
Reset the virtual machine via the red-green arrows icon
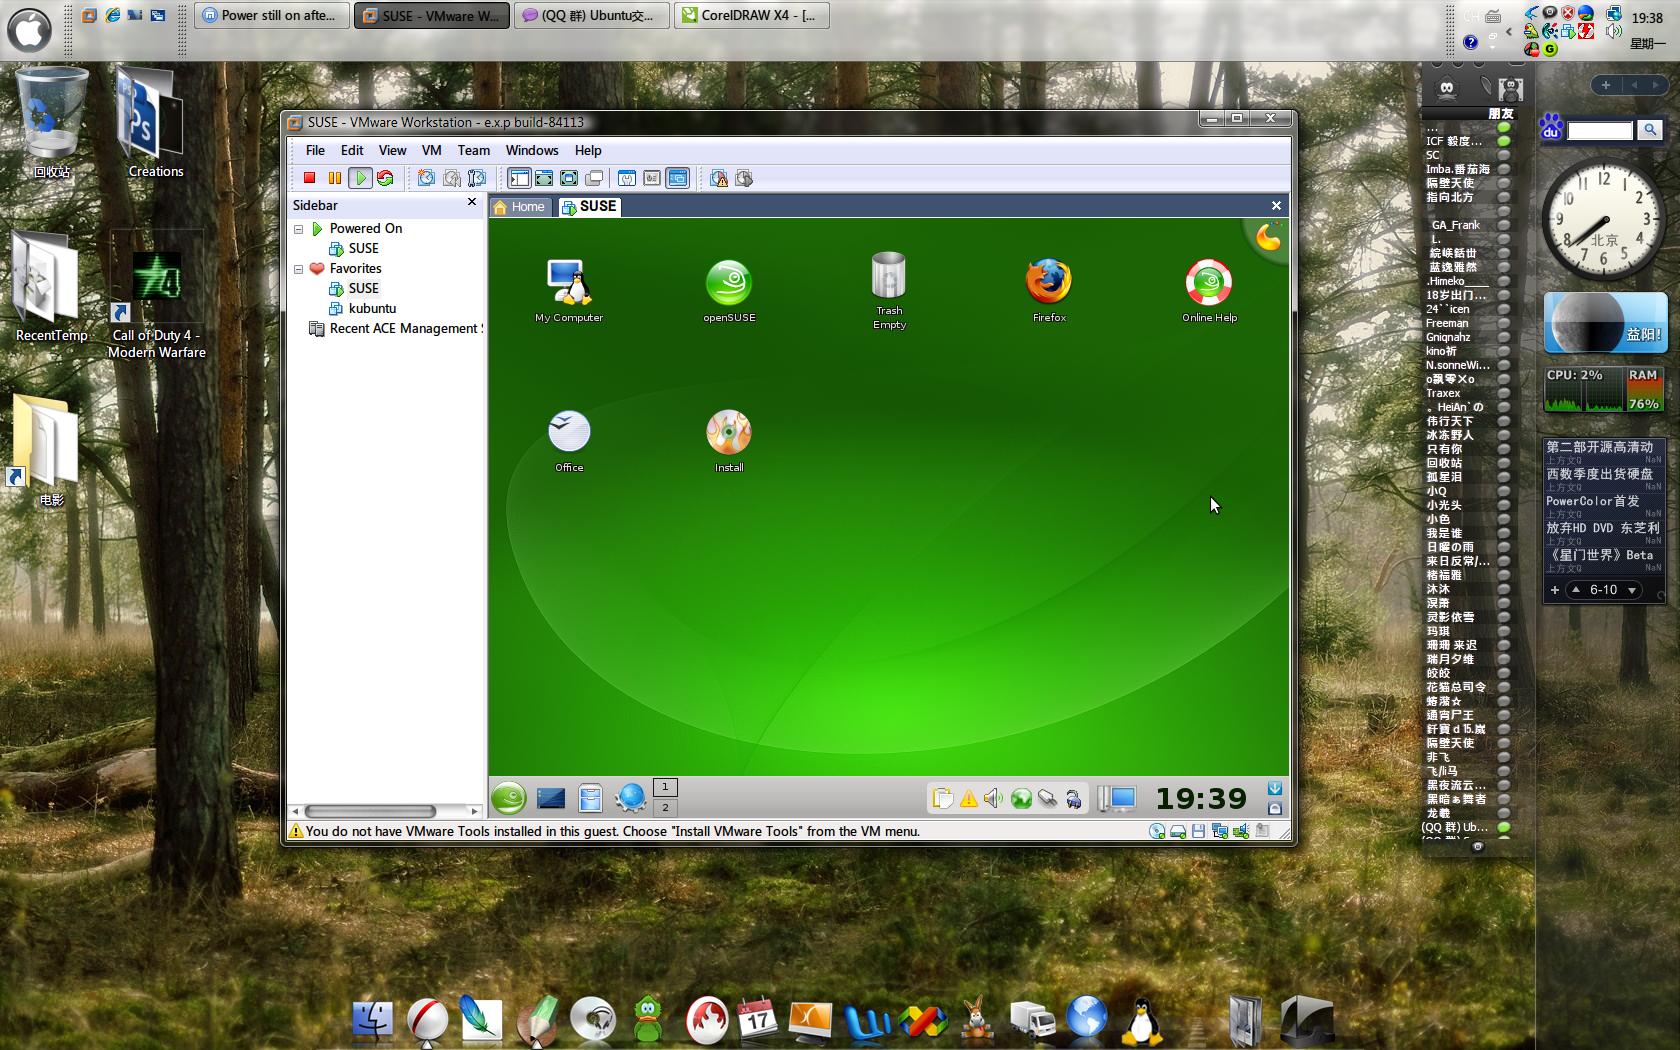(385, 178)
